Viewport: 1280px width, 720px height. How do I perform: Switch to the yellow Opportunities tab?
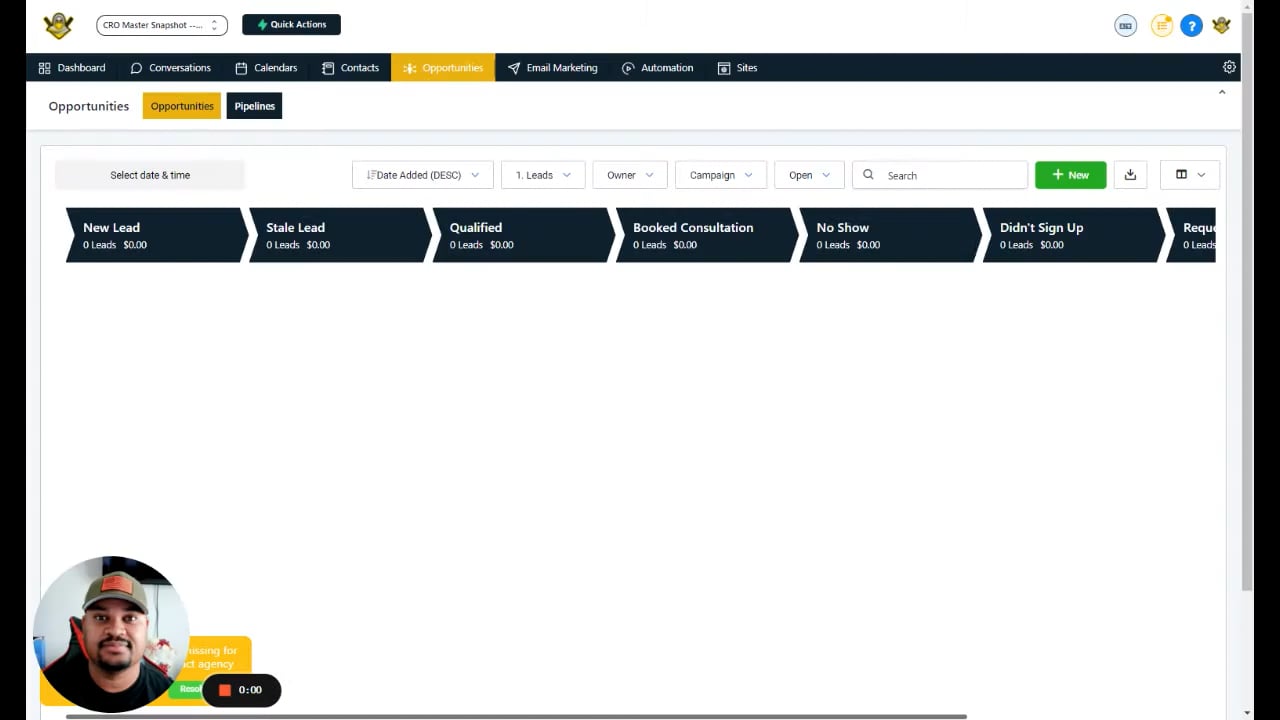[x=182, y=106]
